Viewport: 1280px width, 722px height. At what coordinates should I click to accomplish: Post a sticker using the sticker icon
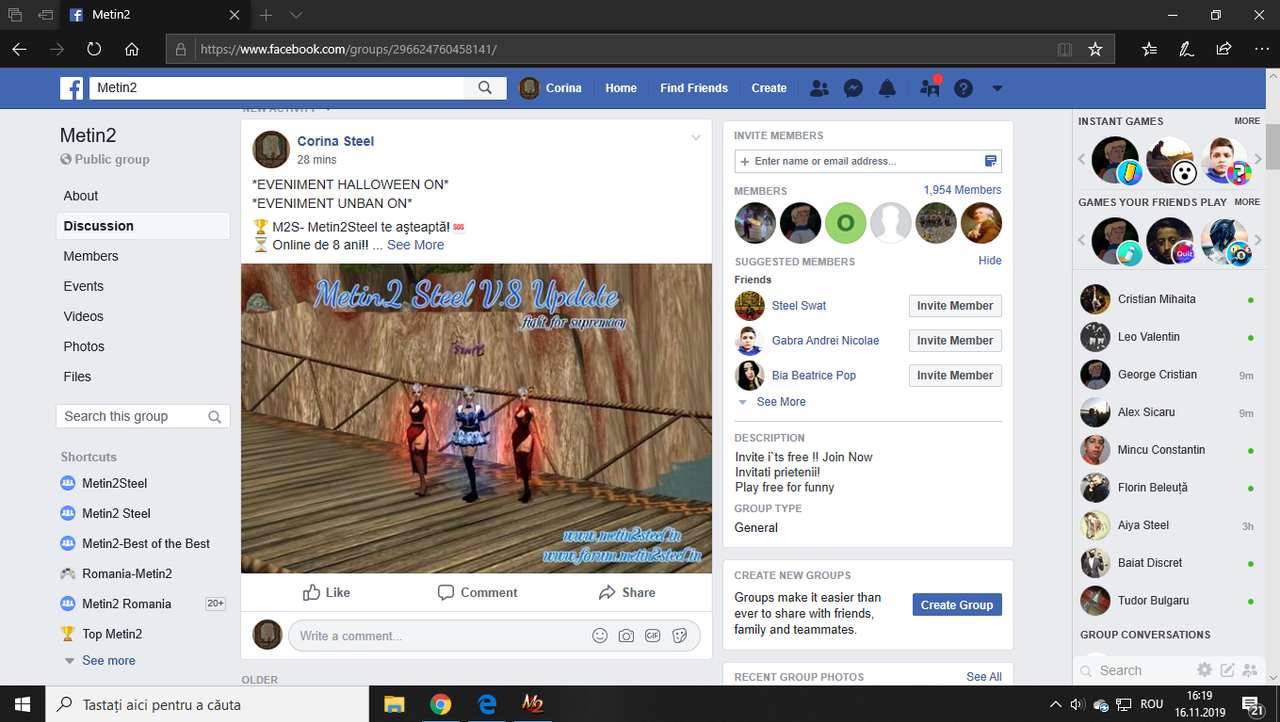[x=679, y=635]
